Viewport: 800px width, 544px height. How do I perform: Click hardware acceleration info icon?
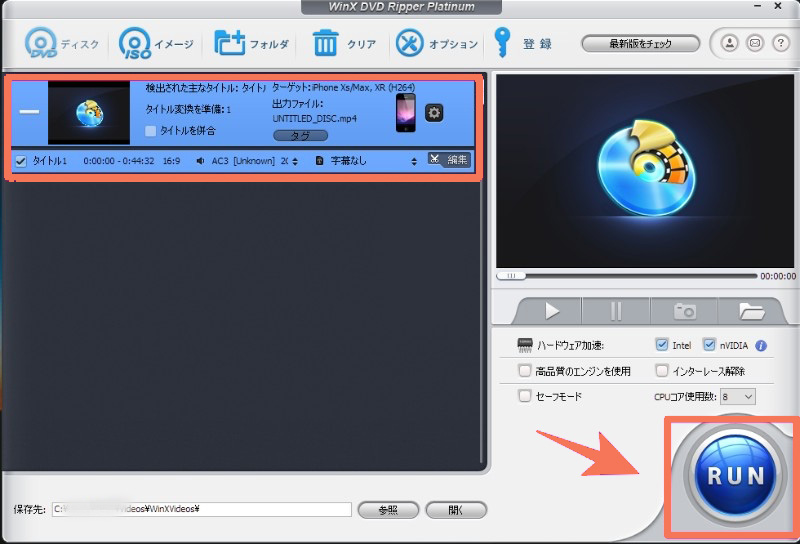761,346
